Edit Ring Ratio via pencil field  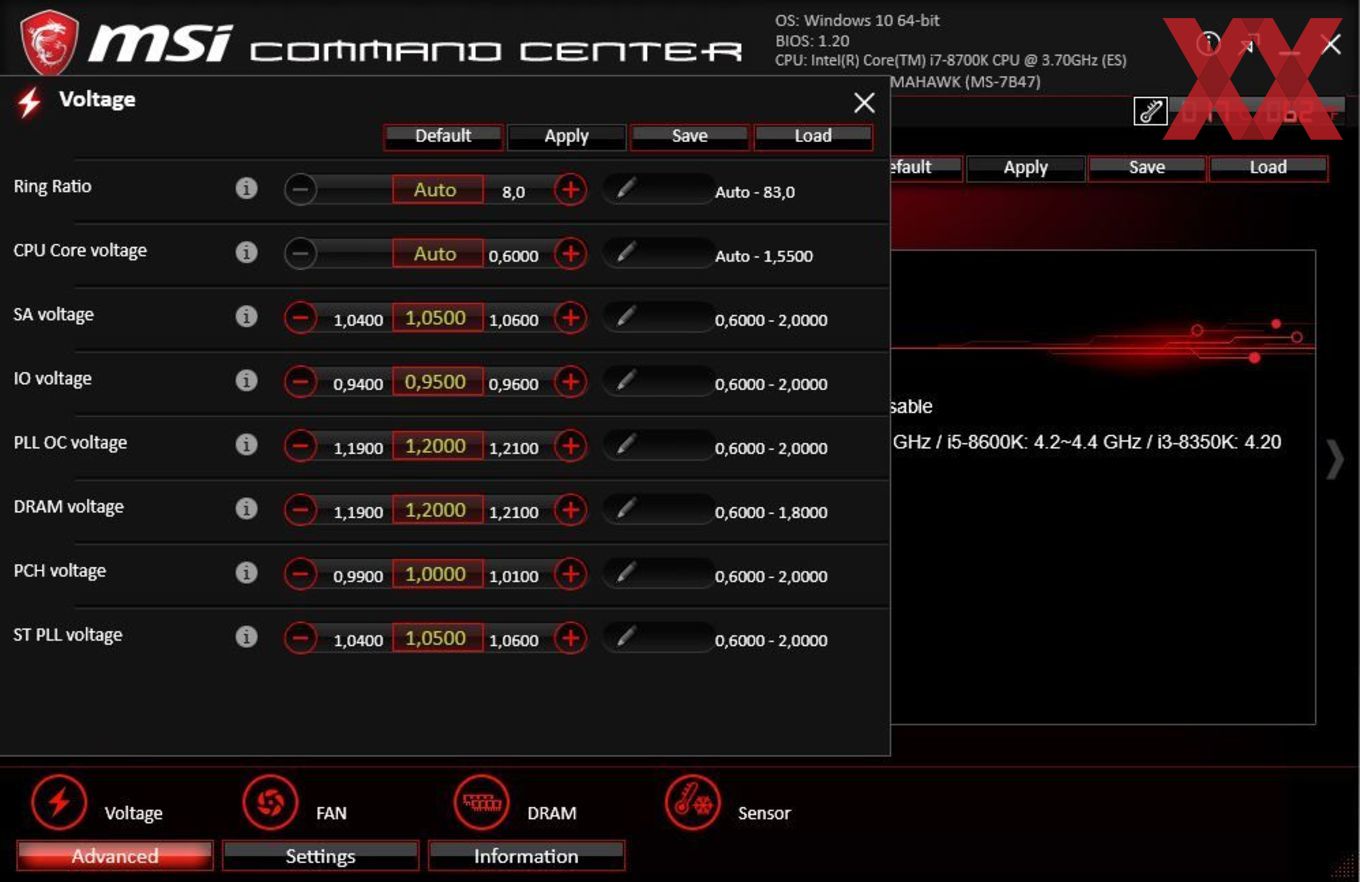[657, 189]
